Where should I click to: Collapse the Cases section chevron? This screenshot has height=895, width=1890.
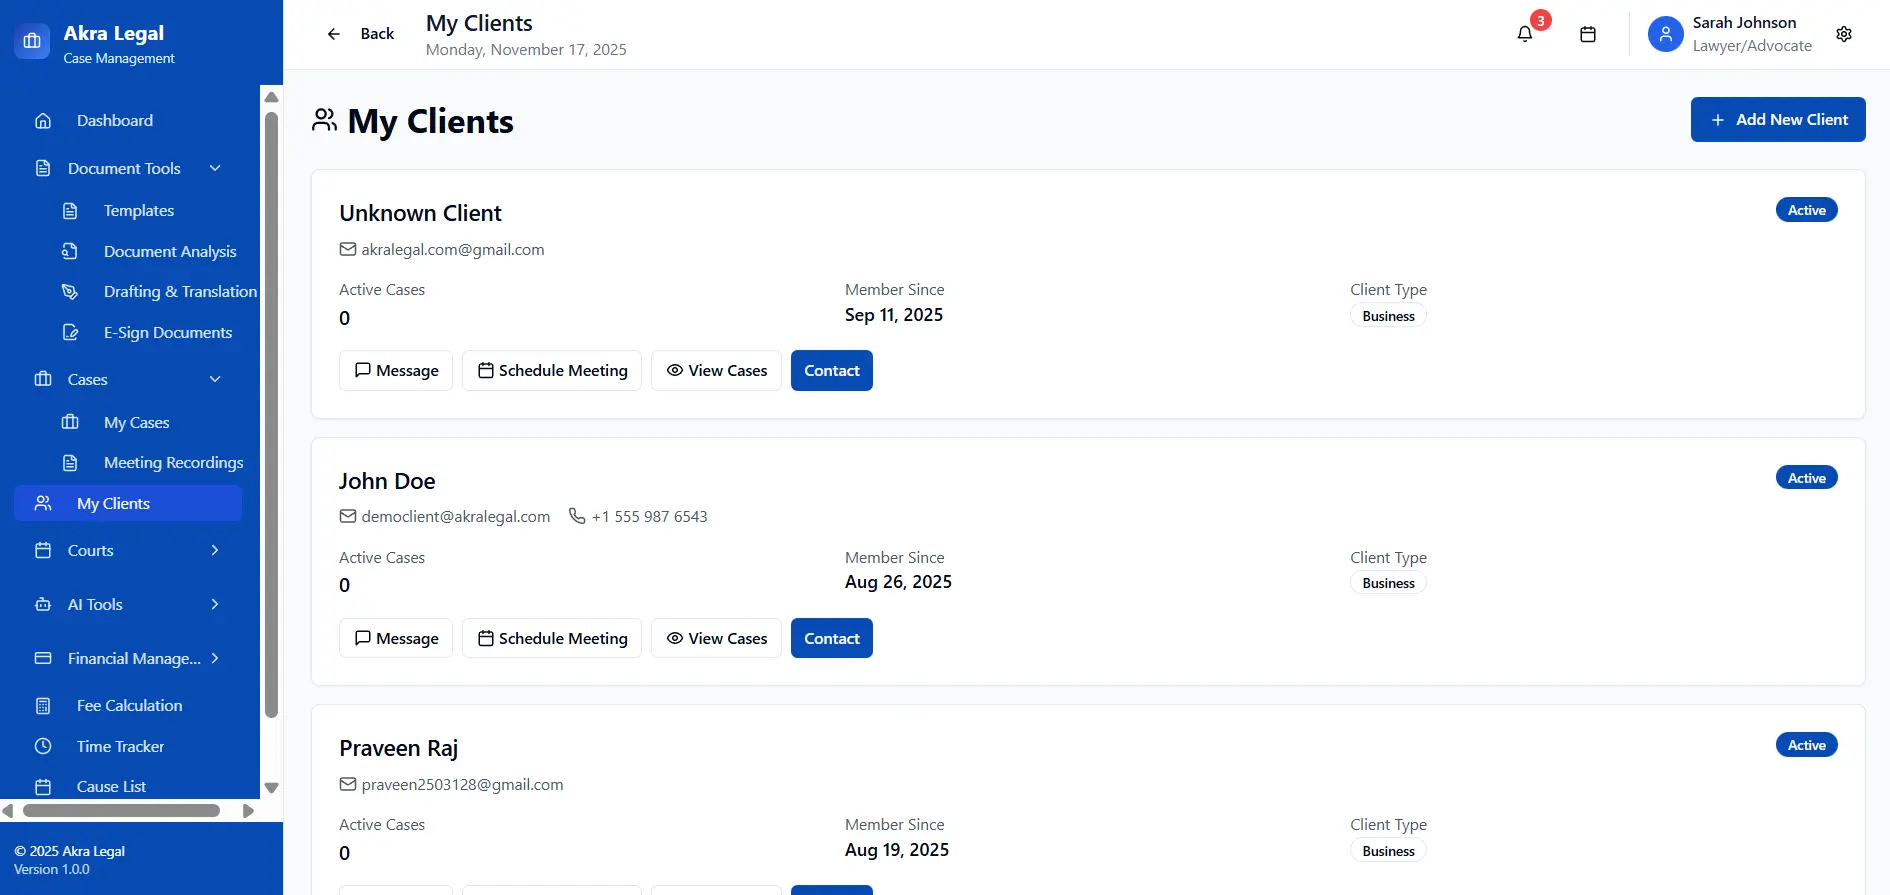215,379
